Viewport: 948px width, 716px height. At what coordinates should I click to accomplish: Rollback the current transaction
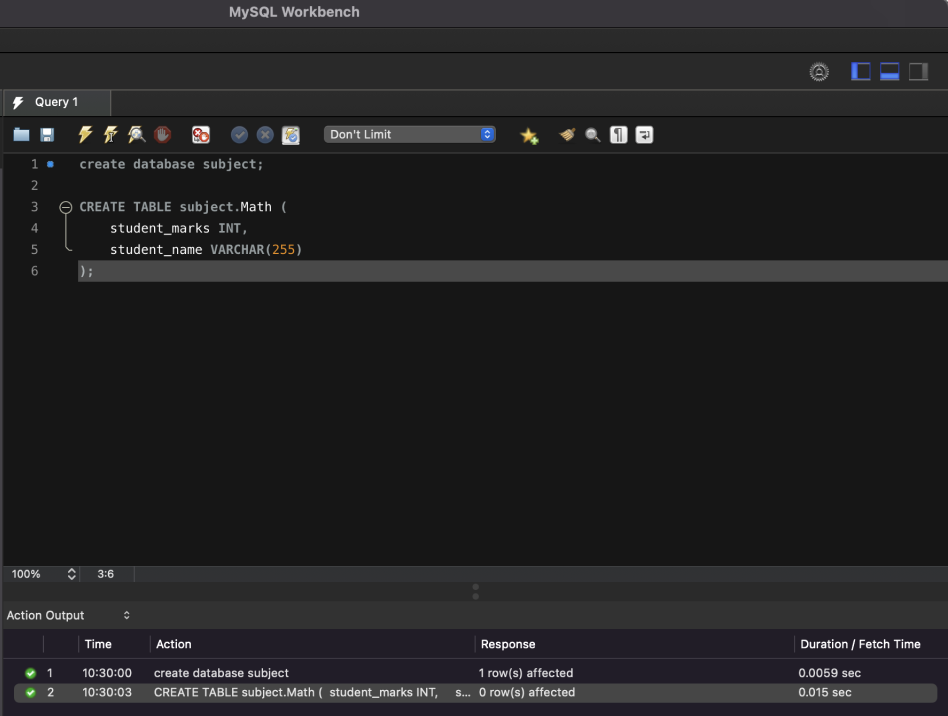[264, 134]
